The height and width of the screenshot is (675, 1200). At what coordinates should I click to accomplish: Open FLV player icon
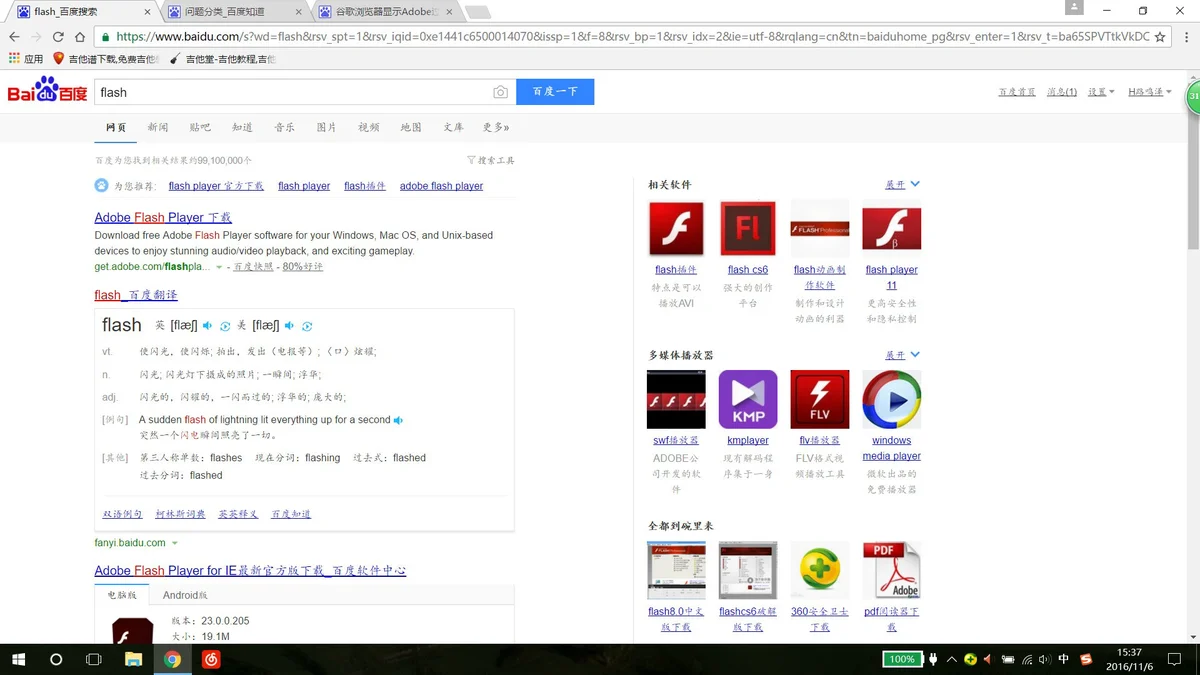820,400
